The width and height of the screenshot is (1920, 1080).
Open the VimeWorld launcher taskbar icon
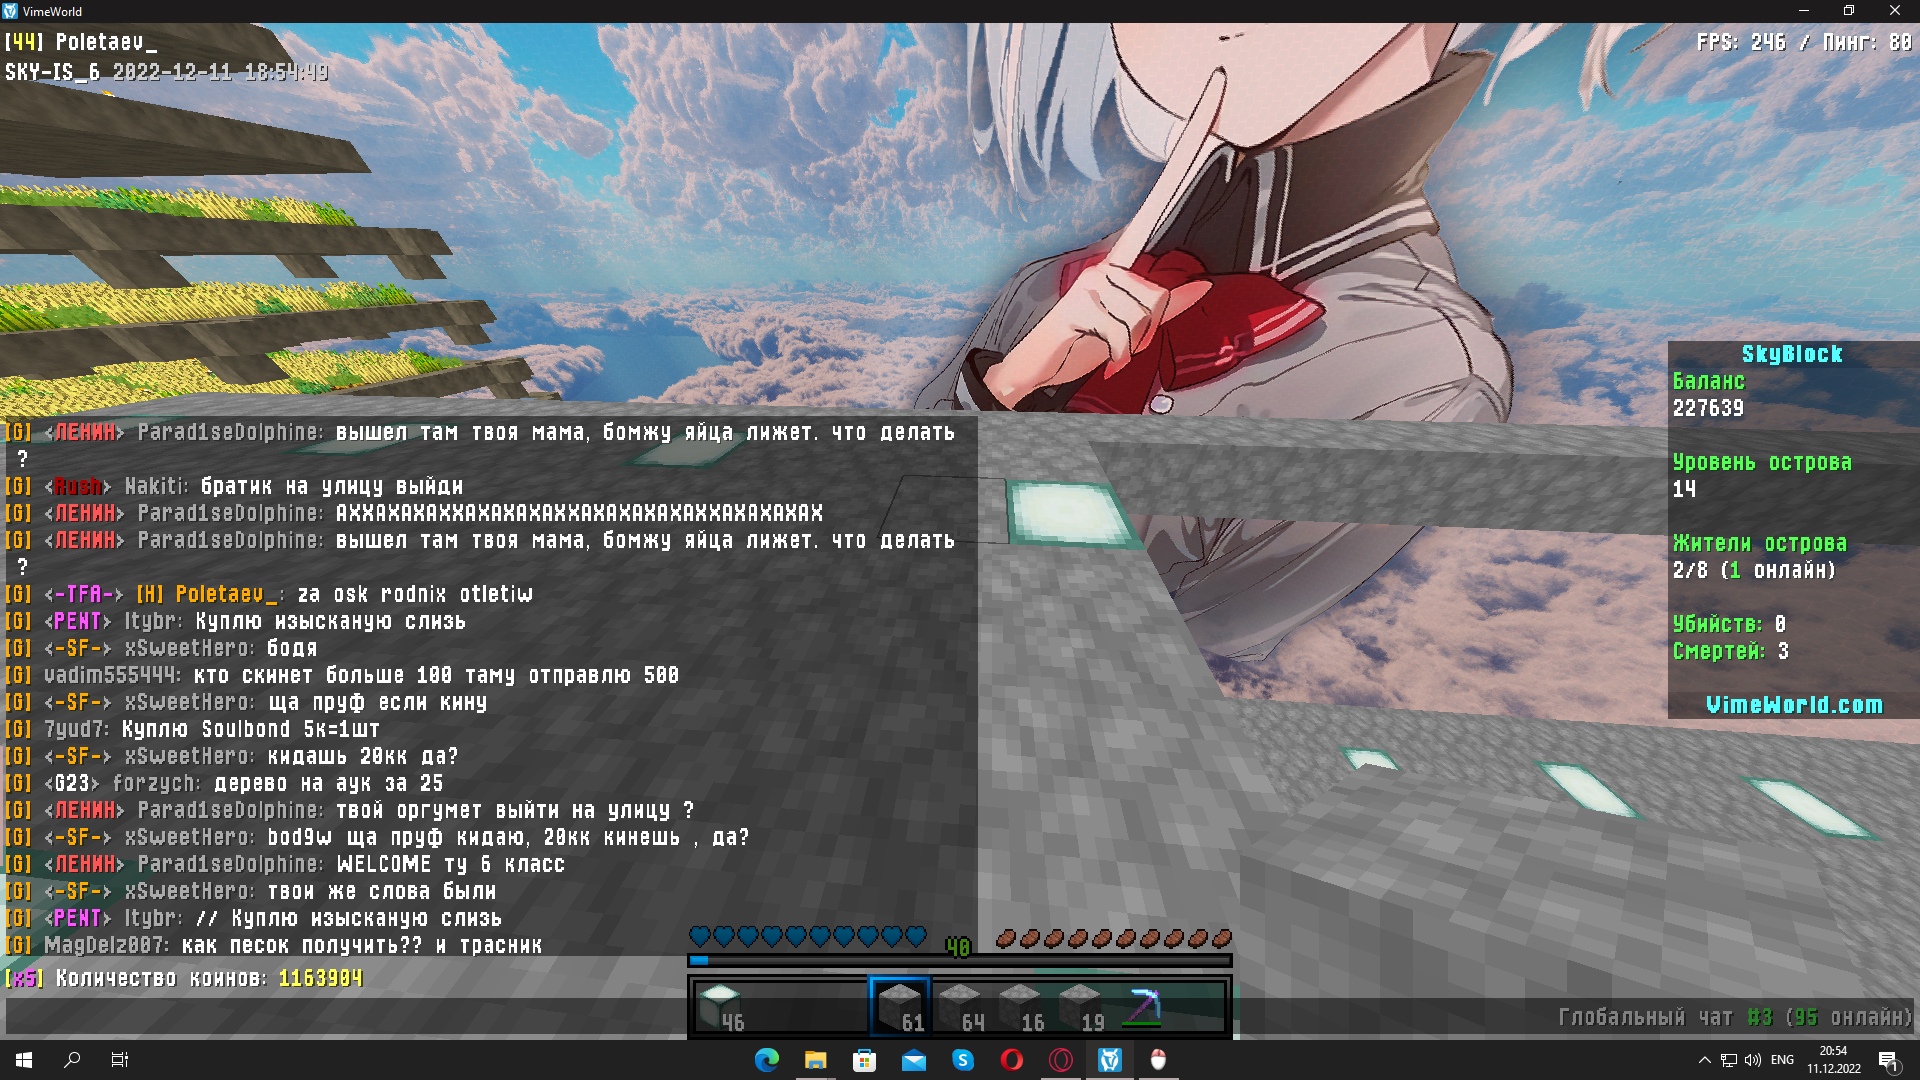coord(1110,1060)
